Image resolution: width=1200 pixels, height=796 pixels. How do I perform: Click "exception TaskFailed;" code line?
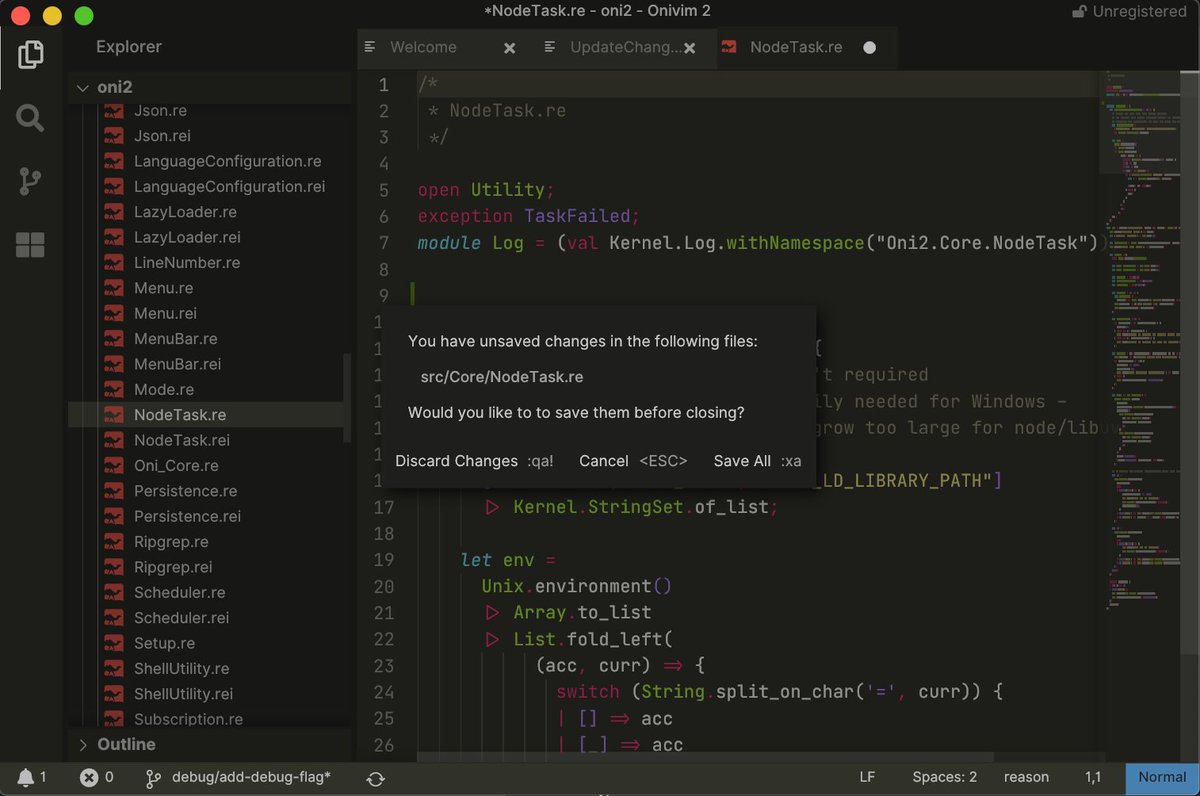click(x=528, y=216)
